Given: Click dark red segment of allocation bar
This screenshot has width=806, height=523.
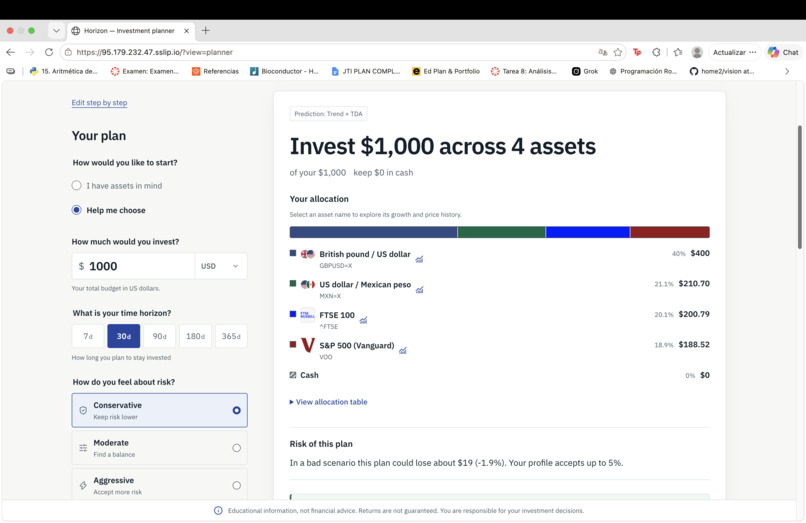Looking at the screenshot, I should (x=670, y=232).
